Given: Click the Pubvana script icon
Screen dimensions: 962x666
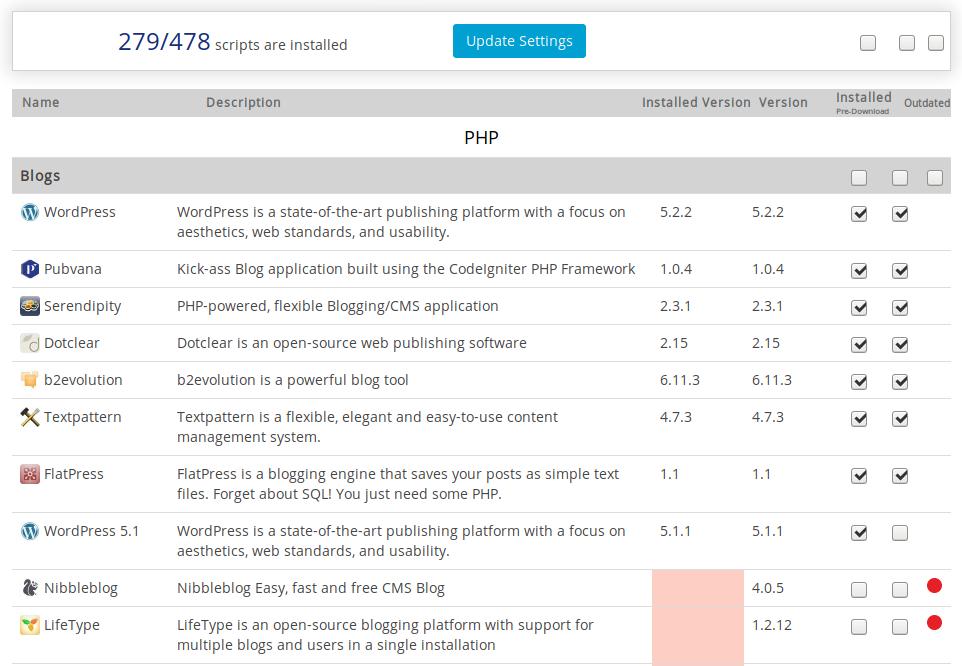Looking at the screenshot, I should coord(30,269).
